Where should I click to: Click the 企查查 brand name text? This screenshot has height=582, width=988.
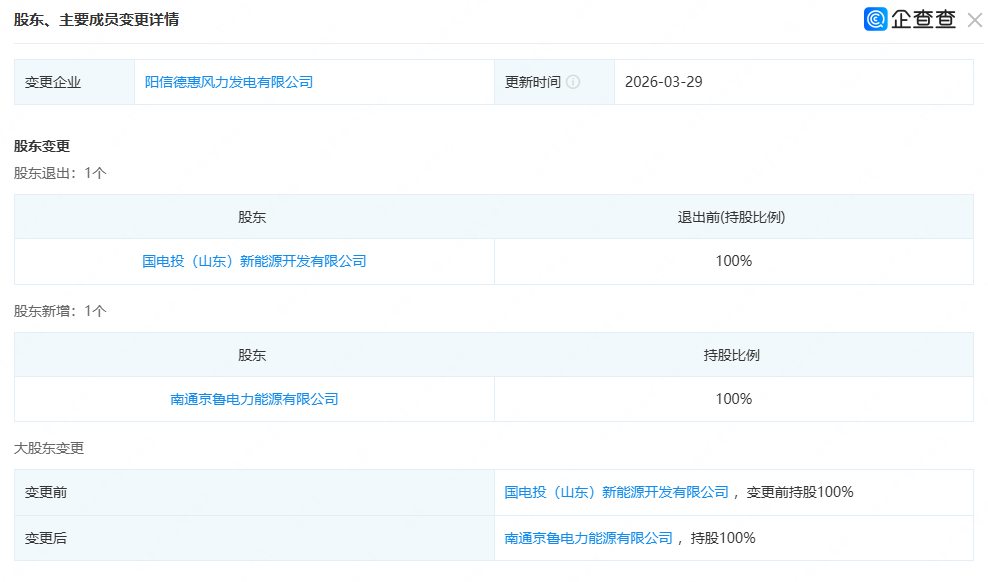(x=923, y=19)
